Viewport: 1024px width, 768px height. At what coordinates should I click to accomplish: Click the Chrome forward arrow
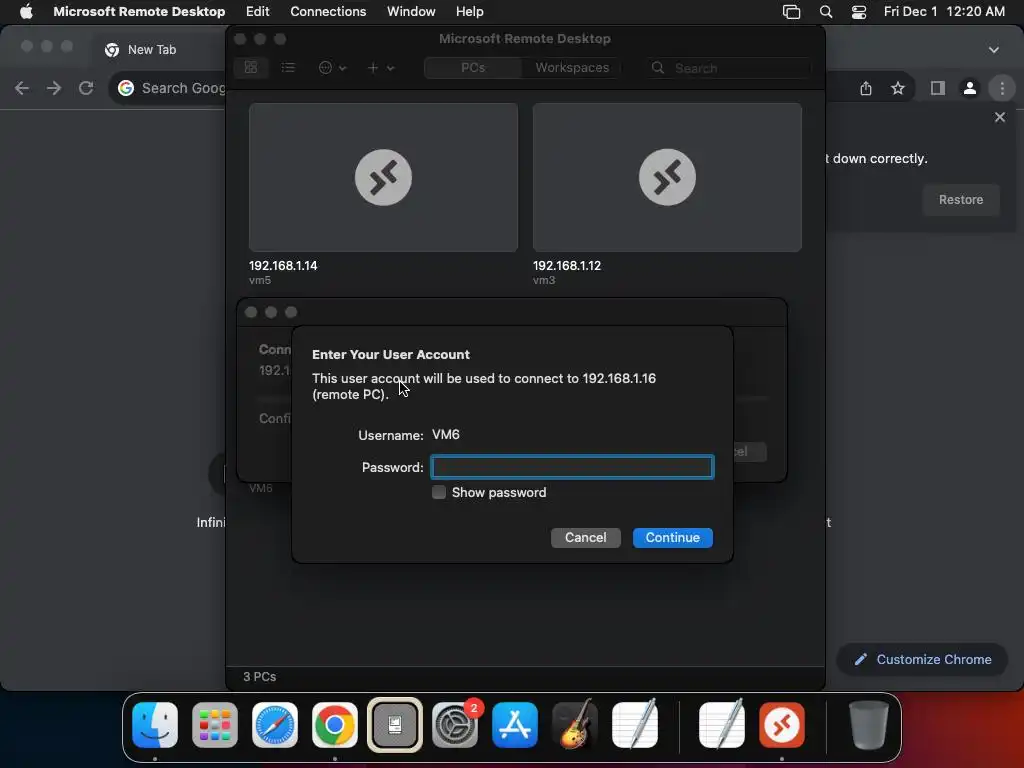point(54,88)
